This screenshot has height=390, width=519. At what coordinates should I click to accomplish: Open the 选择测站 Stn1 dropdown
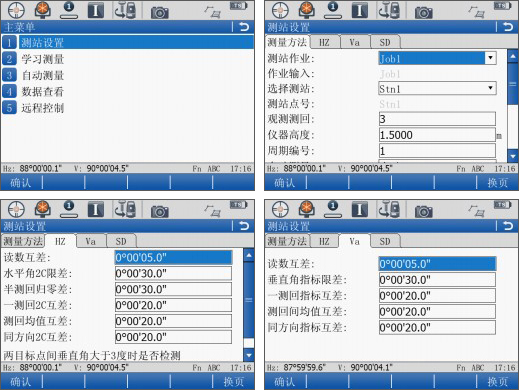[x=490, y=88]
